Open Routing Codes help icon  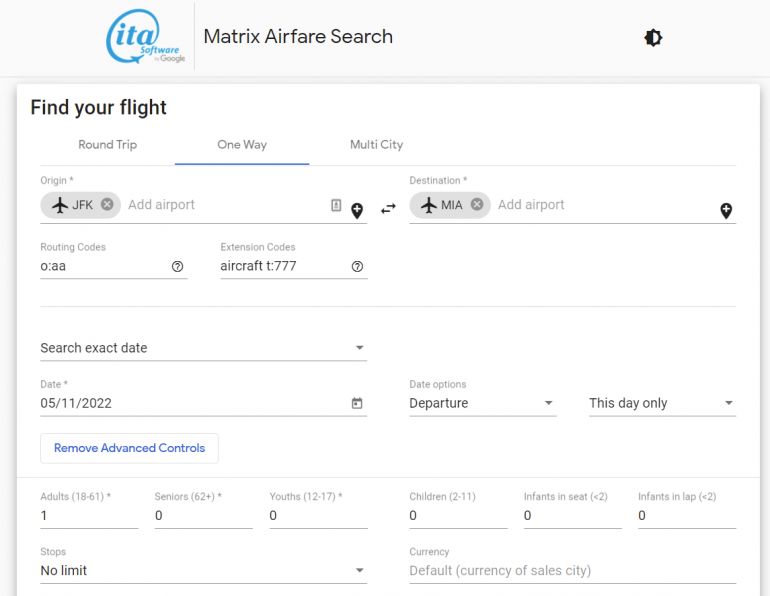pos(177,267)
